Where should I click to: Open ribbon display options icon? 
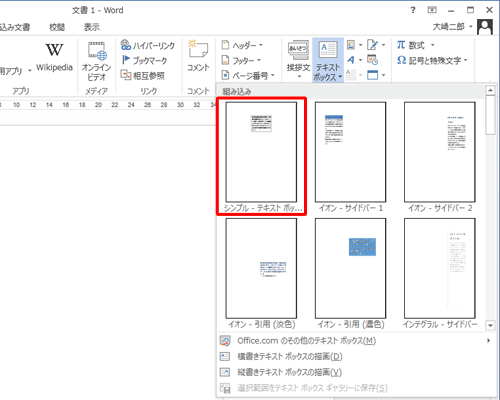pyautogui.click(x=432, y=10)
